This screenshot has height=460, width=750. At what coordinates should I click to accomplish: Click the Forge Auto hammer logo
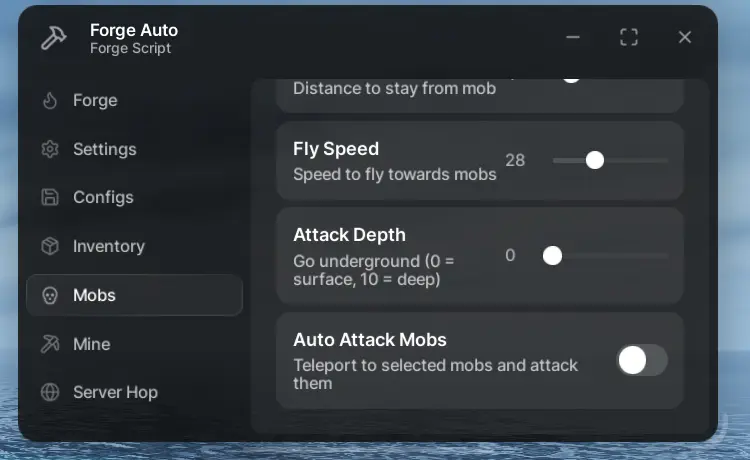(x=53, y=39)
